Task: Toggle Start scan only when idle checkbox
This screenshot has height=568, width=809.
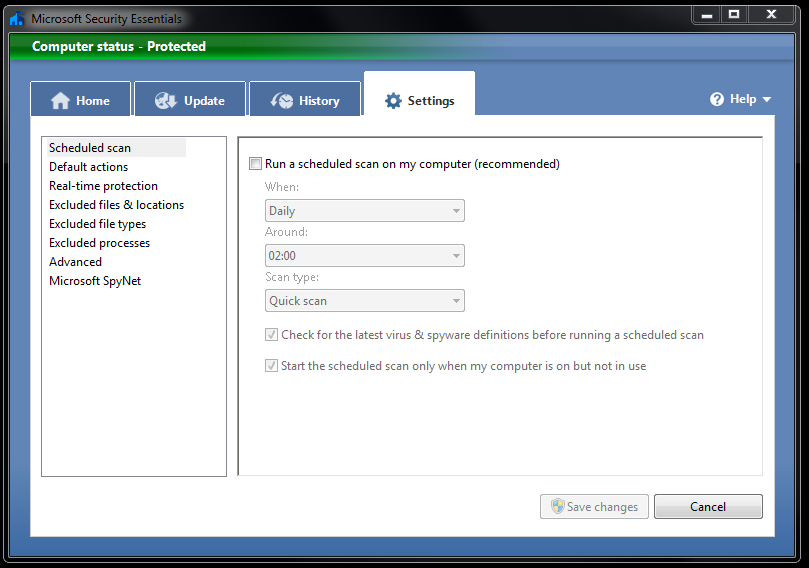Action: pos(271,366)
